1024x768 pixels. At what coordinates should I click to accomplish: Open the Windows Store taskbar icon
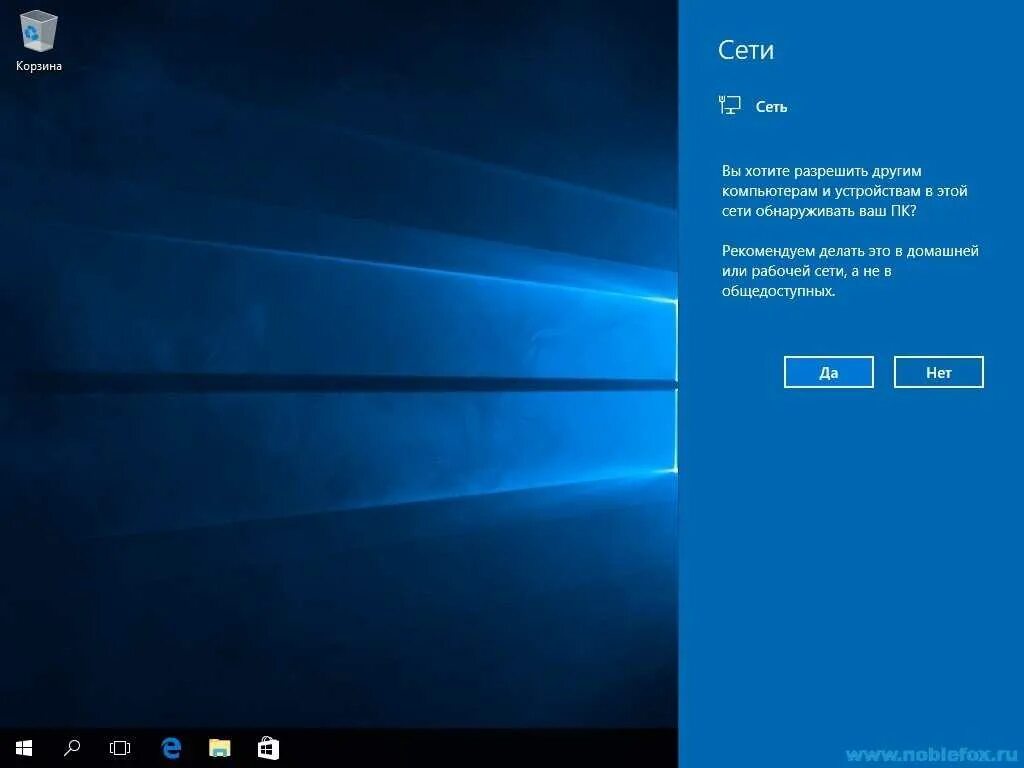pyautogui.click(x=268, y=748)
